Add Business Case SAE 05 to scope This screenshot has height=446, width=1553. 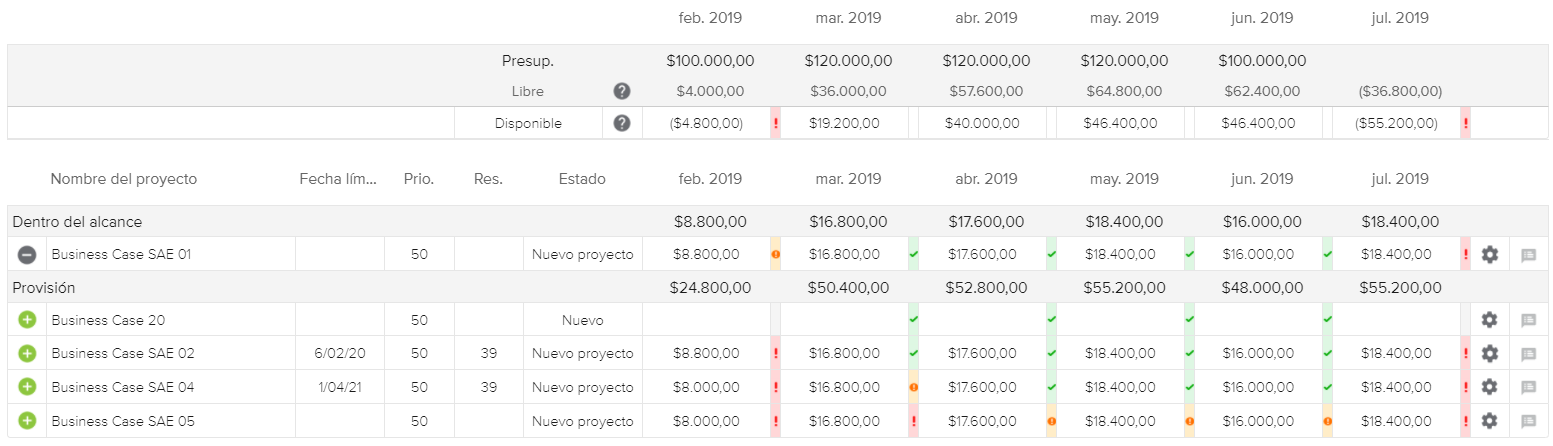point(27,421)
